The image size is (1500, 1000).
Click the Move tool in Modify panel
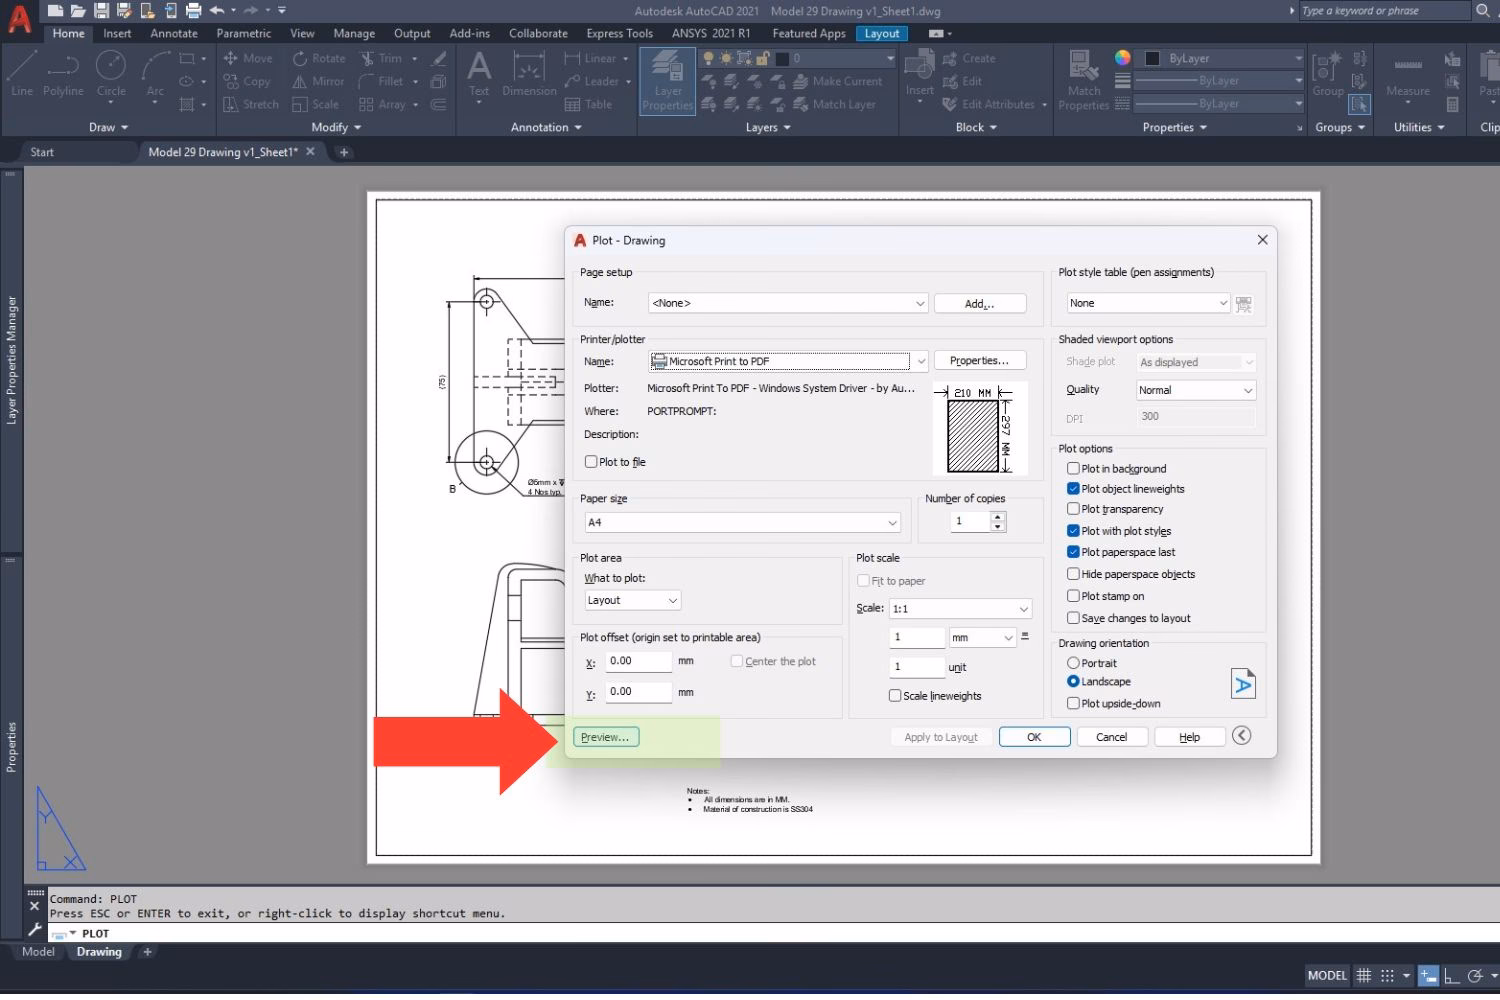pyautogui.click(x=247, y=58)
